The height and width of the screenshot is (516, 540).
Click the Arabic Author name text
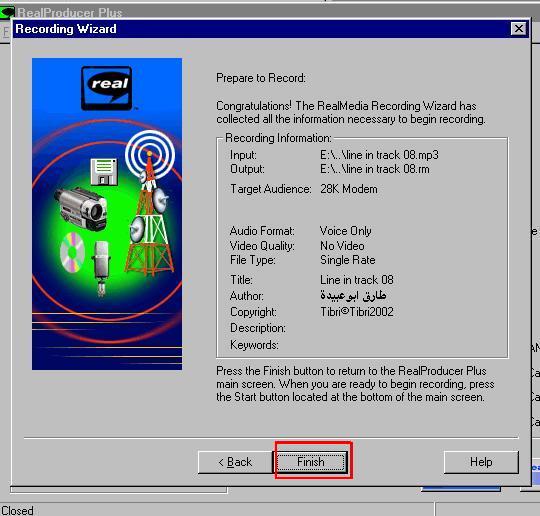pyautogui.click(x=353, y=295)
